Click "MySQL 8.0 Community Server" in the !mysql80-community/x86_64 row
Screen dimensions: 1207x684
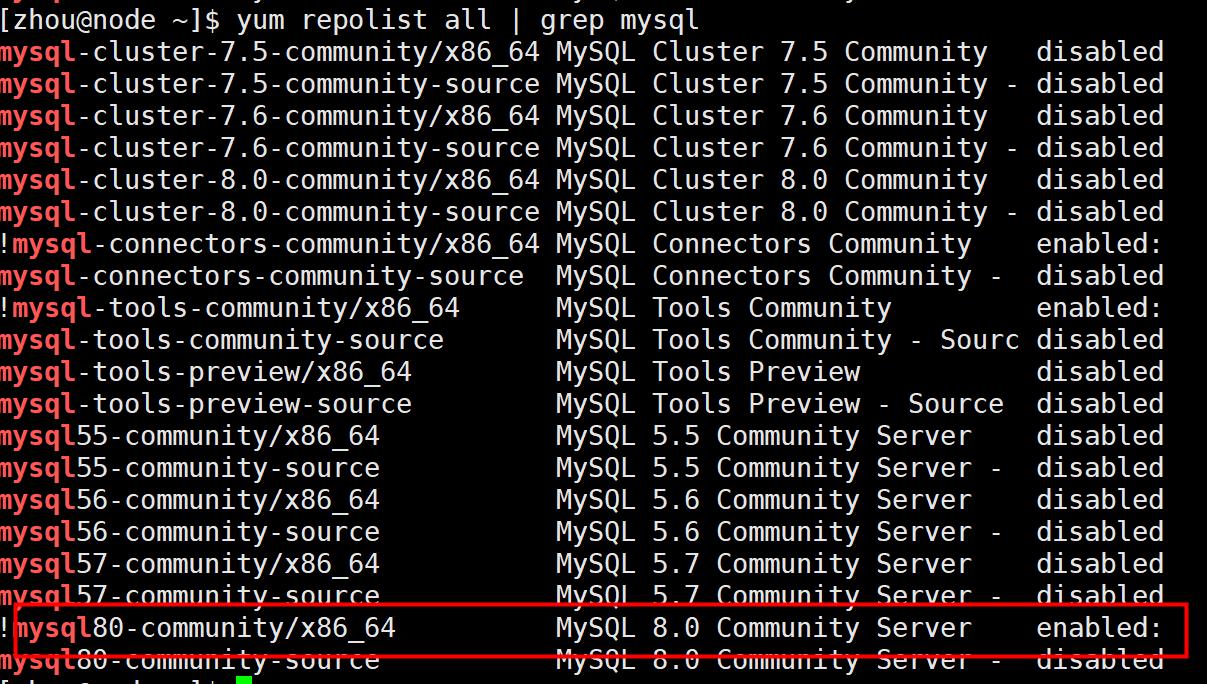(764, 628)
